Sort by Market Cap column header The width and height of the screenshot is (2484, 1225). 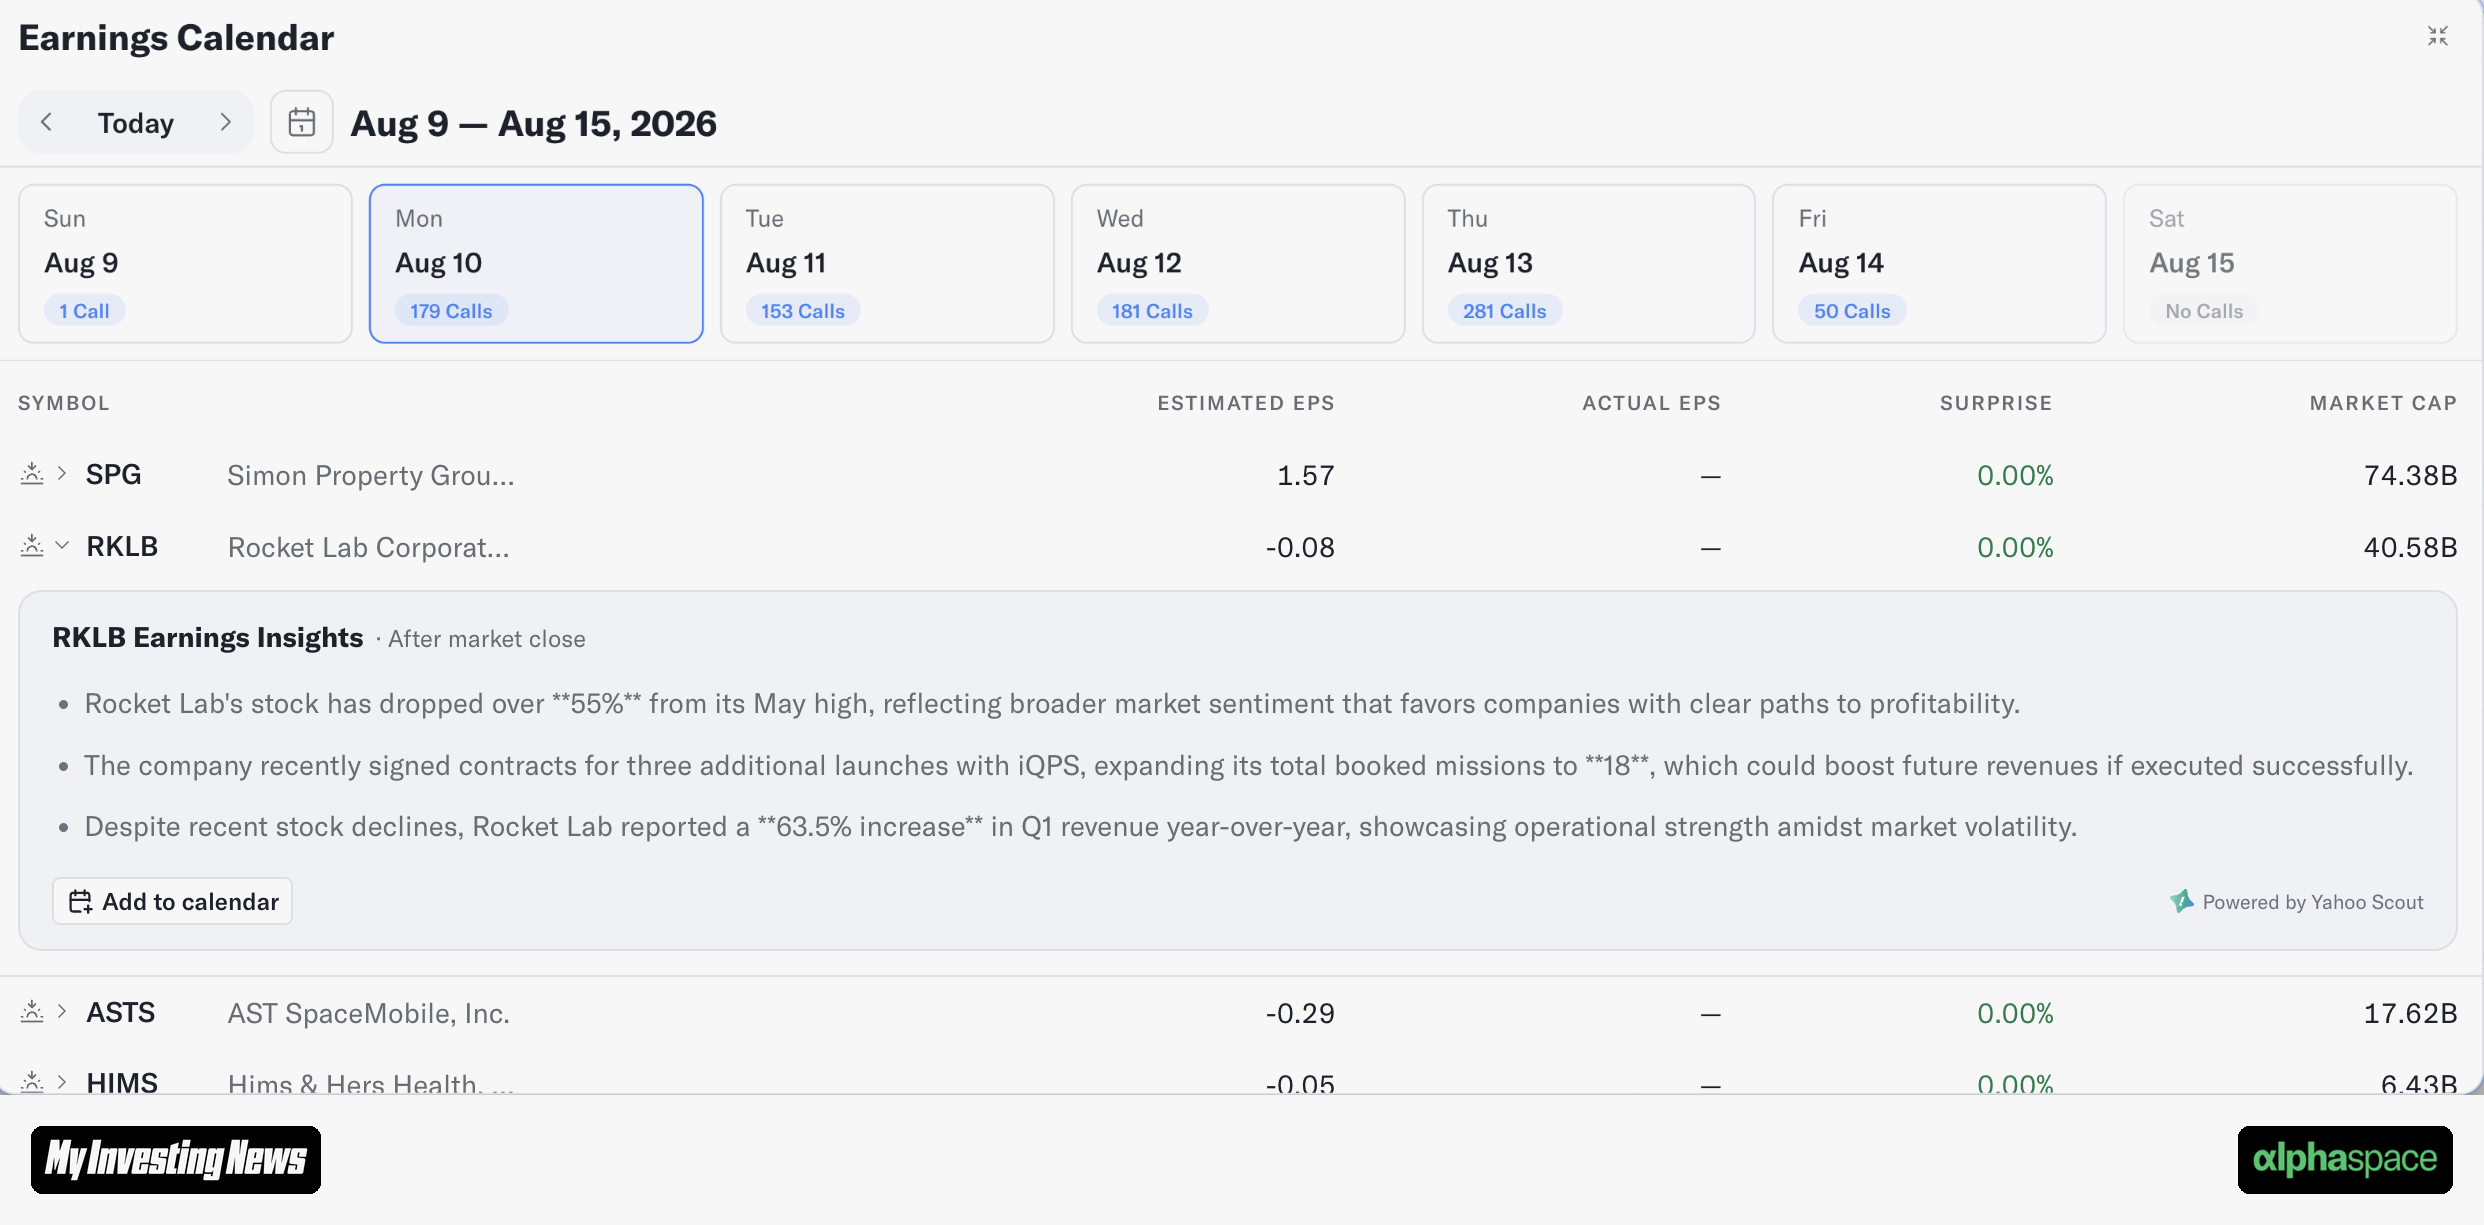click(x=2383, y=403)
